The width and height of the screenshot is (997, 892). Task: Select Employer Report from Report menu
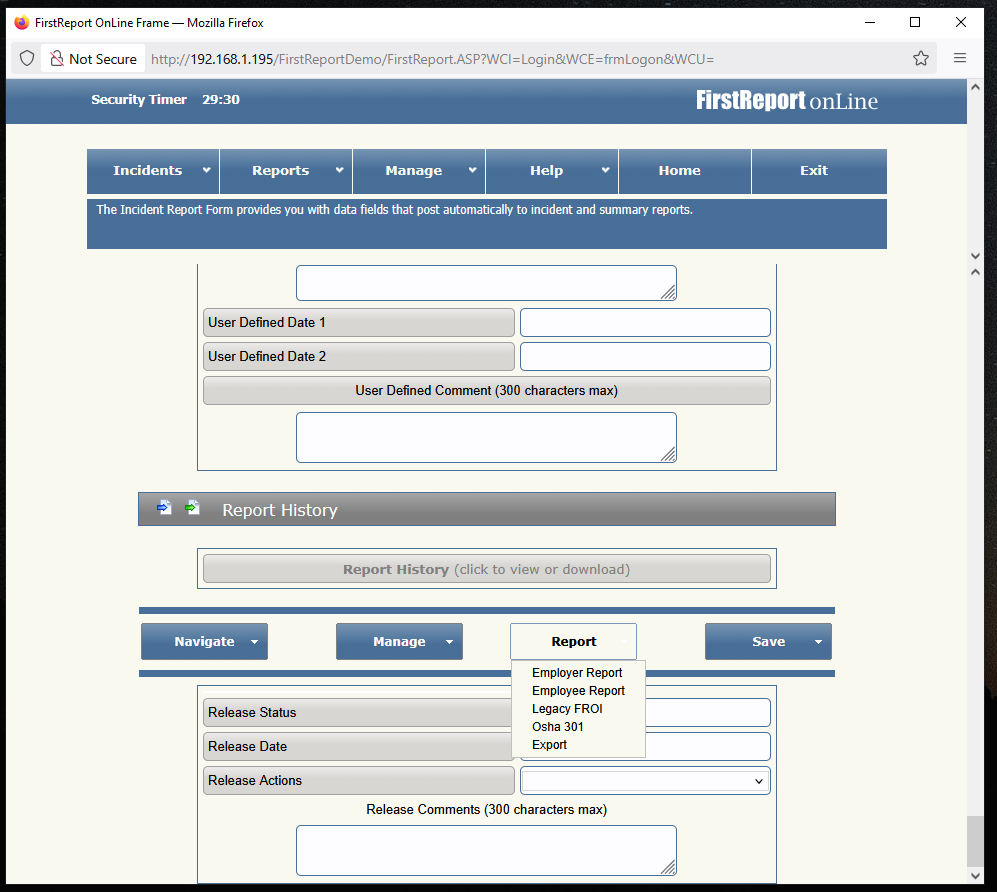click(x=577, y=673)
